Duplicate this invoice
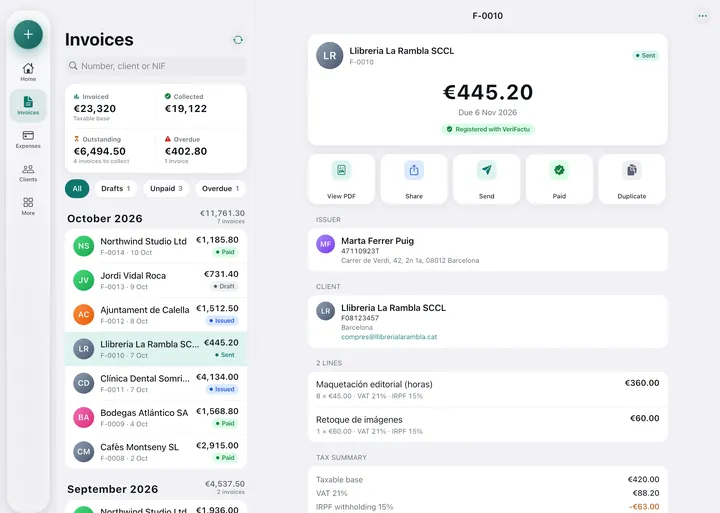The width and height of the screenshot is (720, 513). point(632,179)
